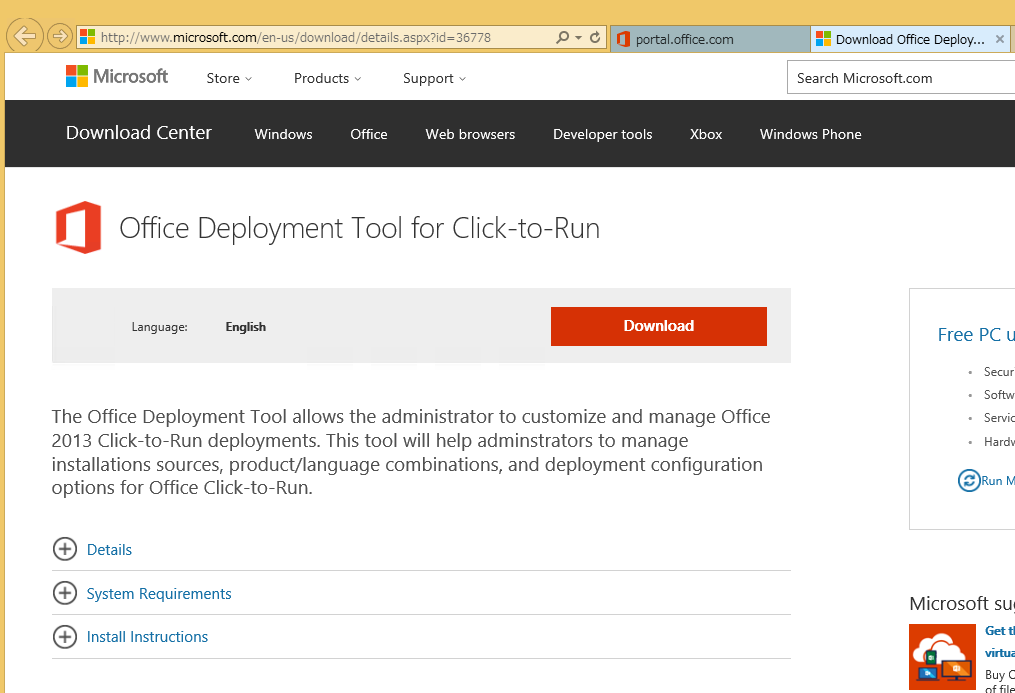Click the red Download button

[x=659, y=326]
